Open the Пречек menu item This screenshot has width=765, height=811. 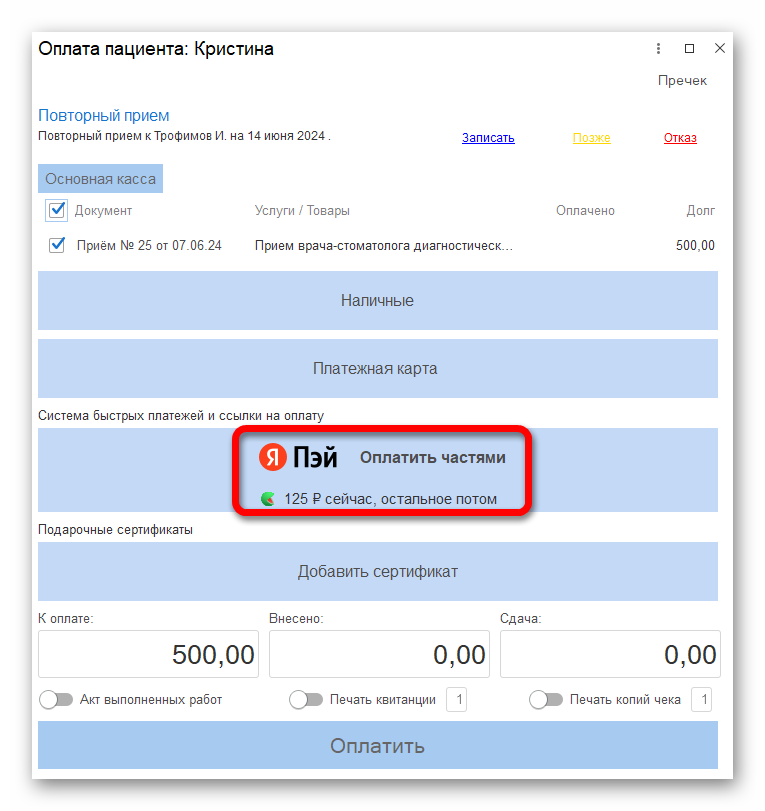pyautogui.click(x=682, y=81)
